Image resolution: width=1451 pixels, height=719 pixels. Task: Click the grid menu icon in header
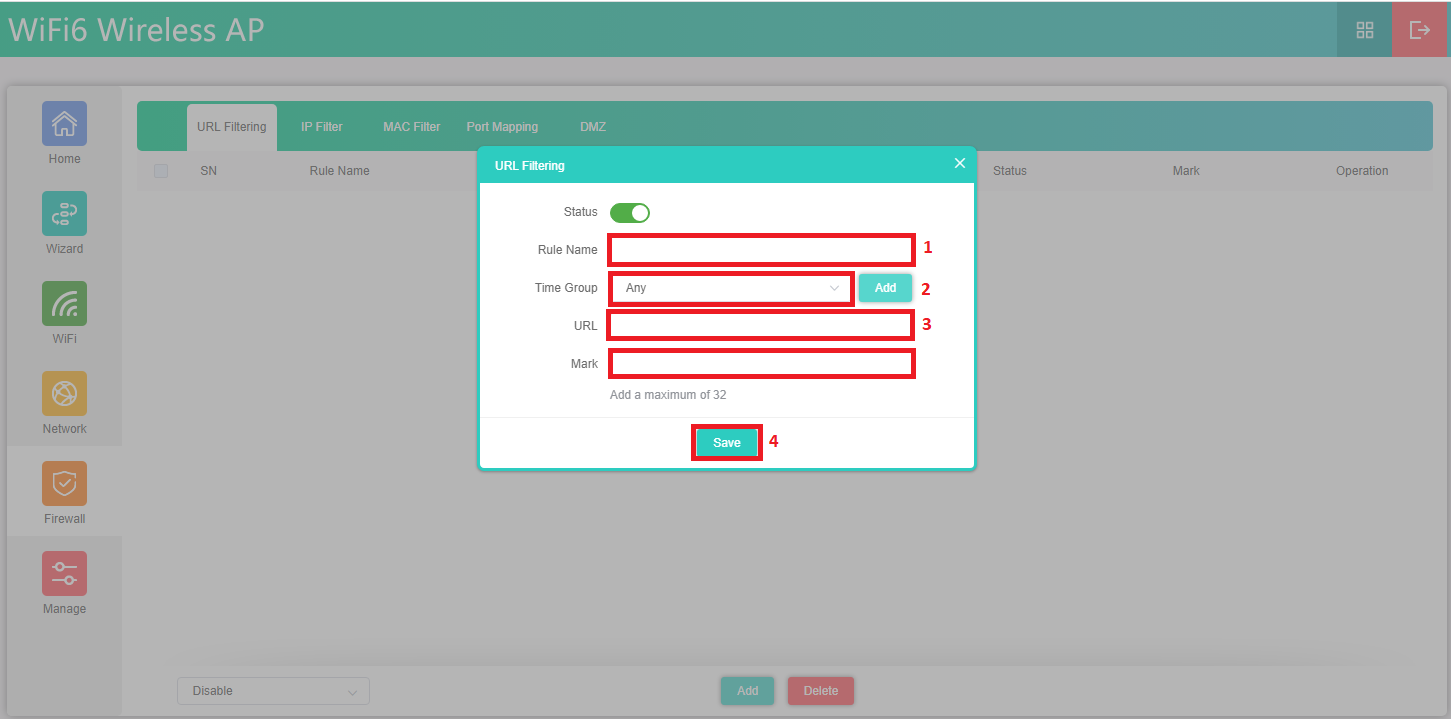(1364, 30)
